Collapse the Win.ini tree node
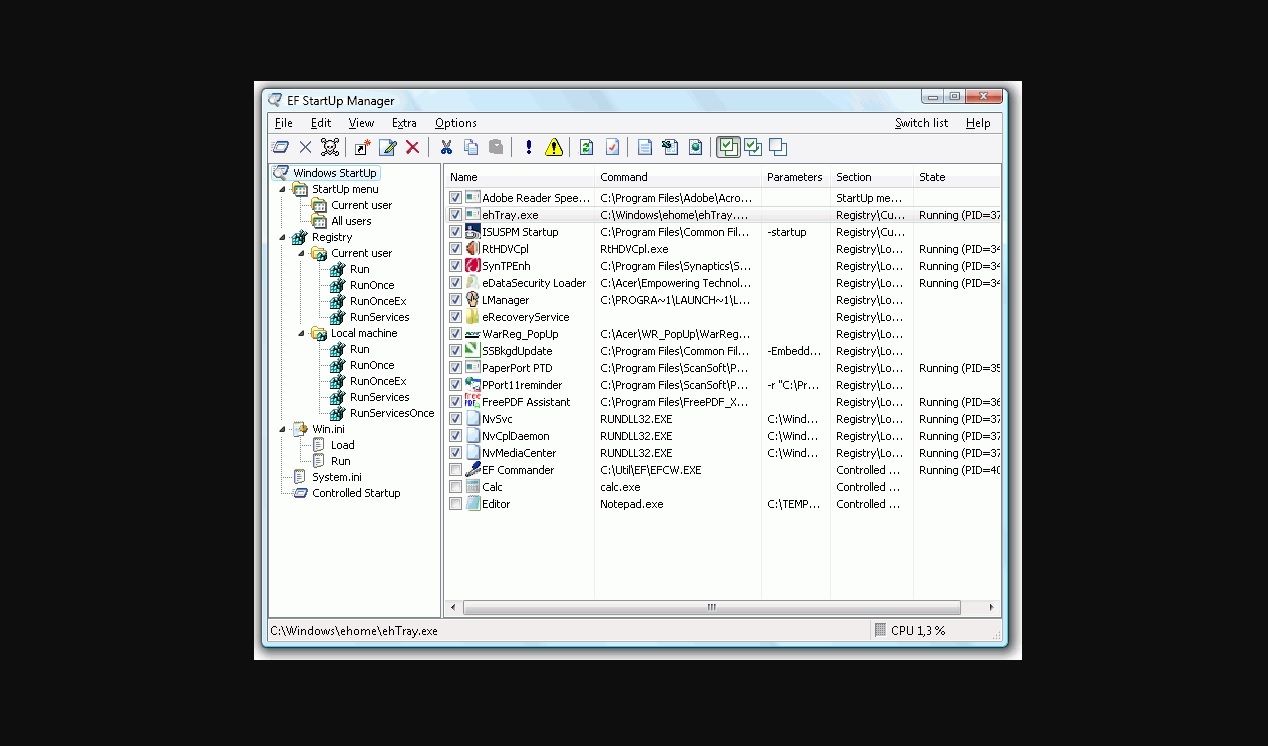 (x=283, y=429)
